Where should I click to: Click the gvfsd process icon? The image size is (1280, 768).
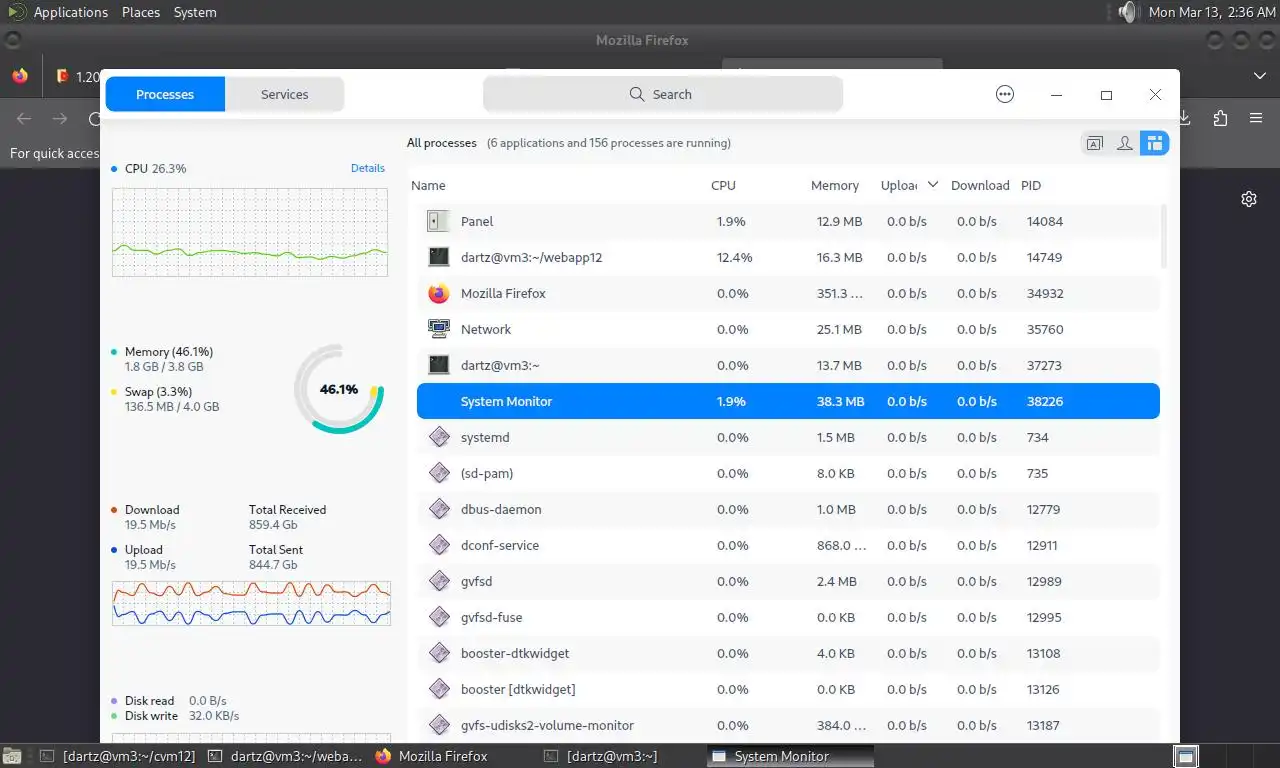point(438,581)
